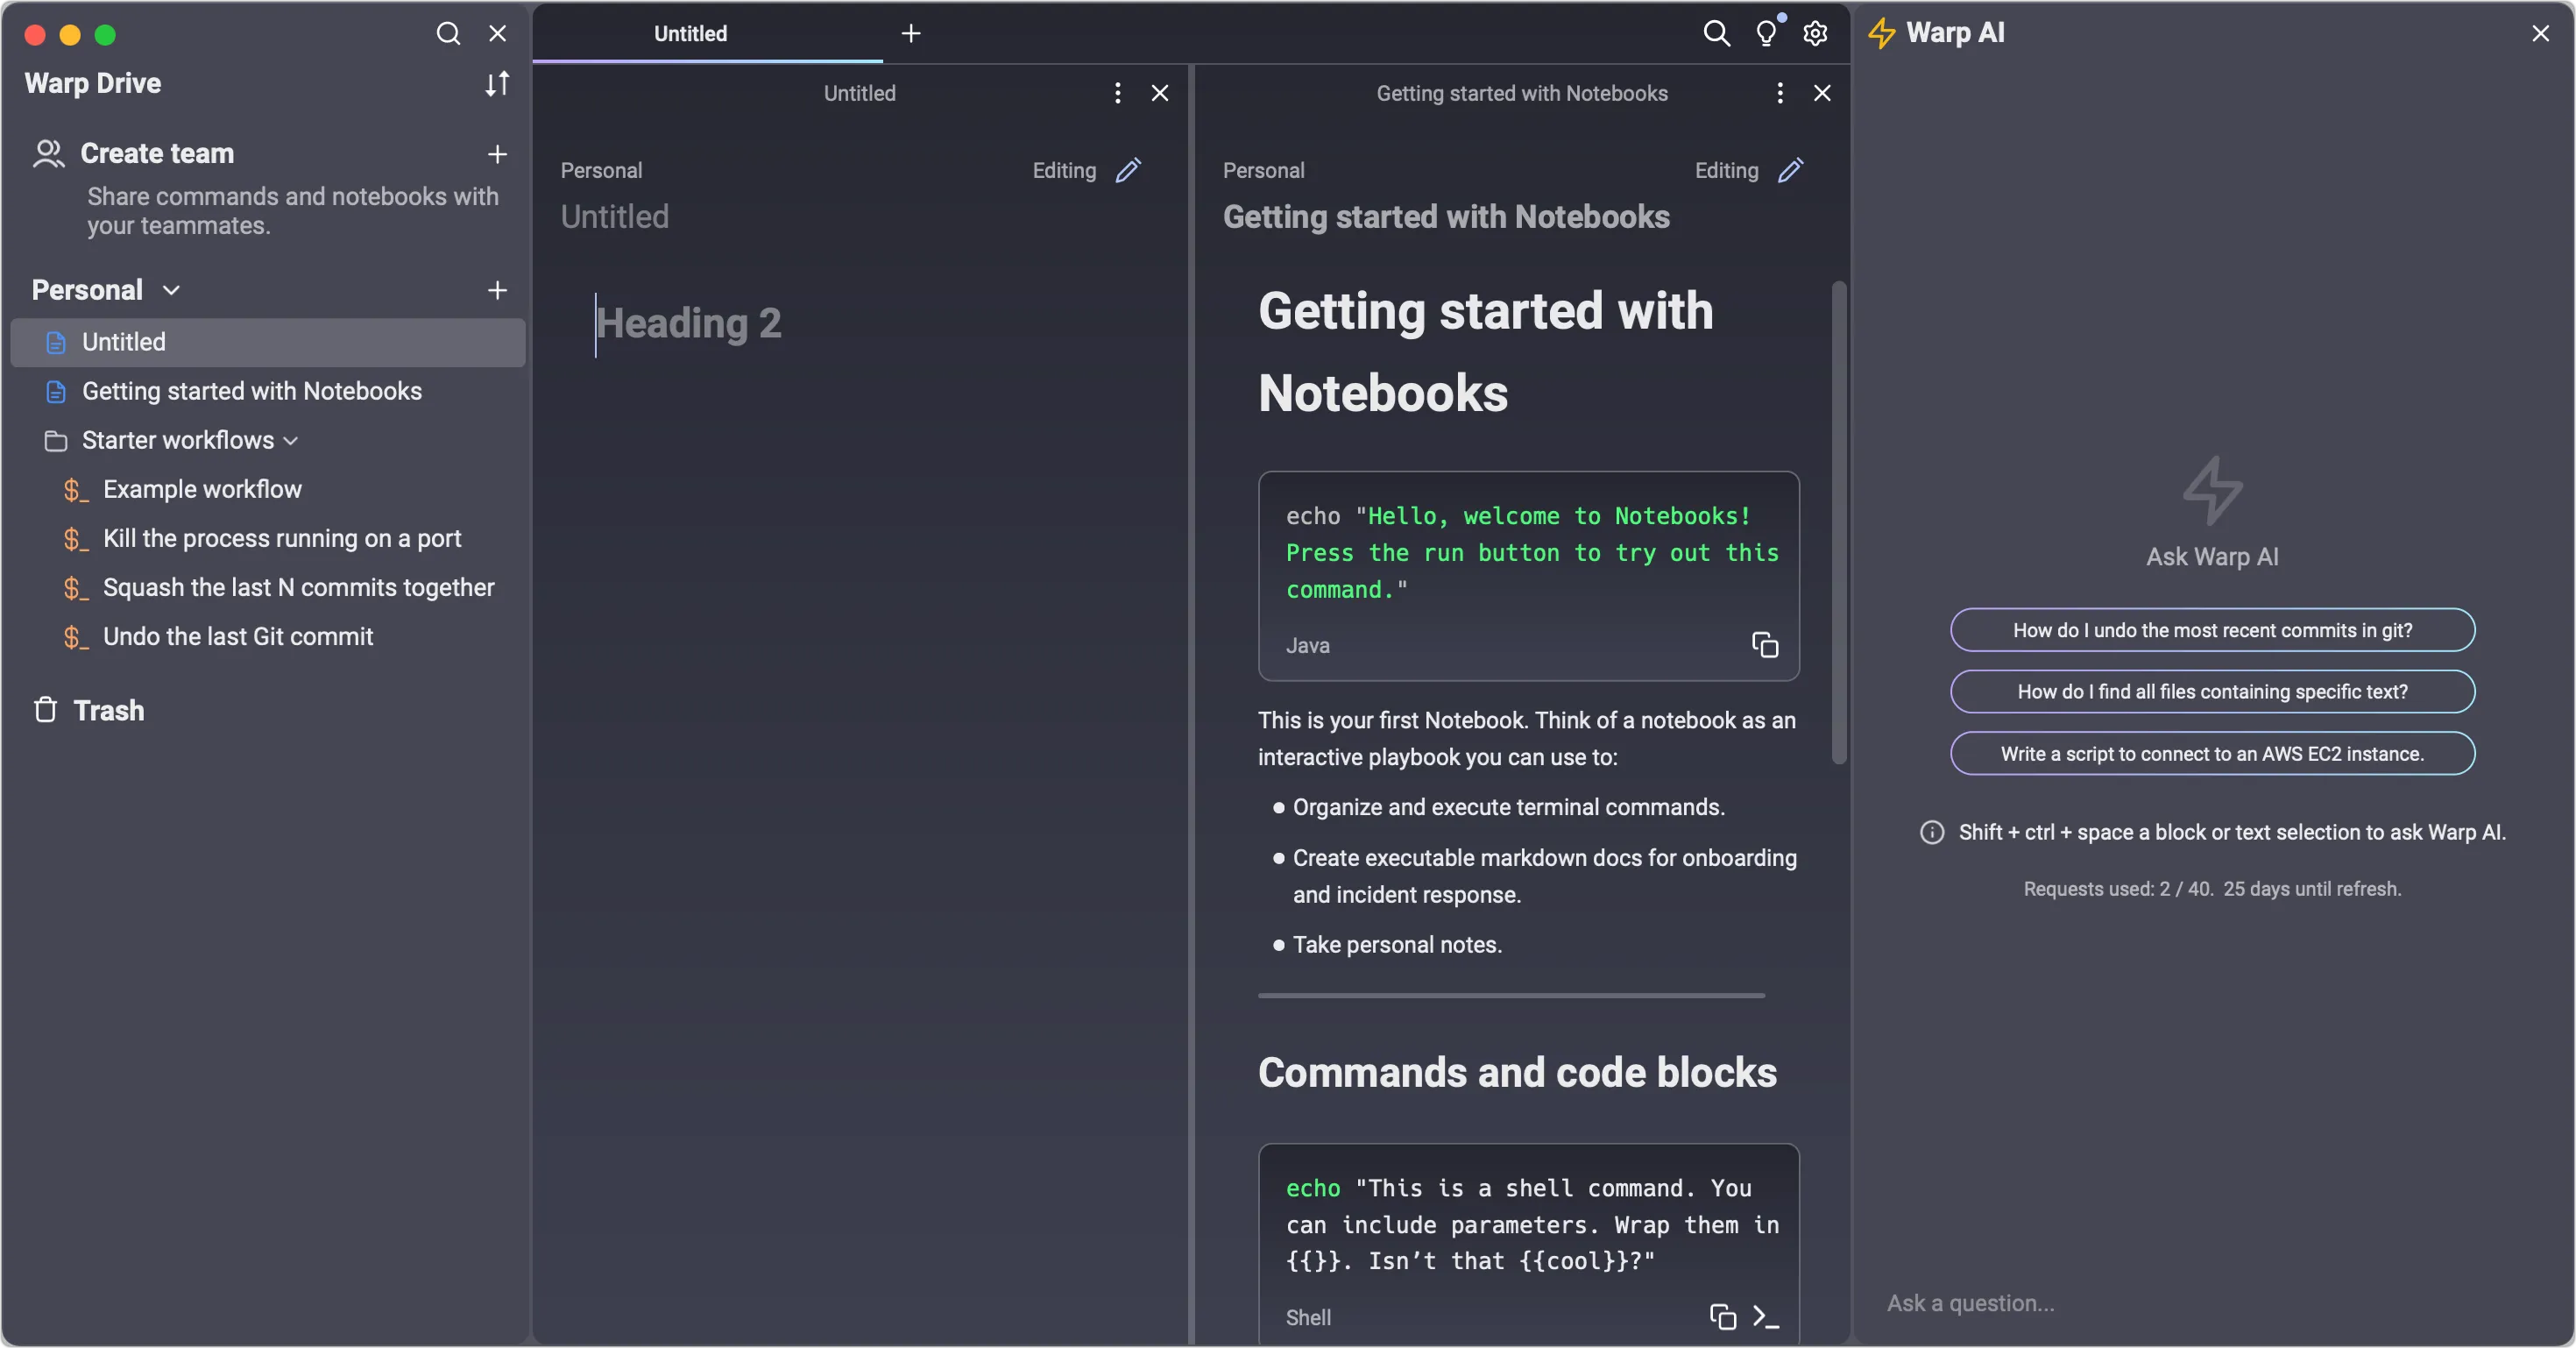2576x1348 pixels.
Task: Add new item in Personal with plus icon
Action: click(497, 290)
